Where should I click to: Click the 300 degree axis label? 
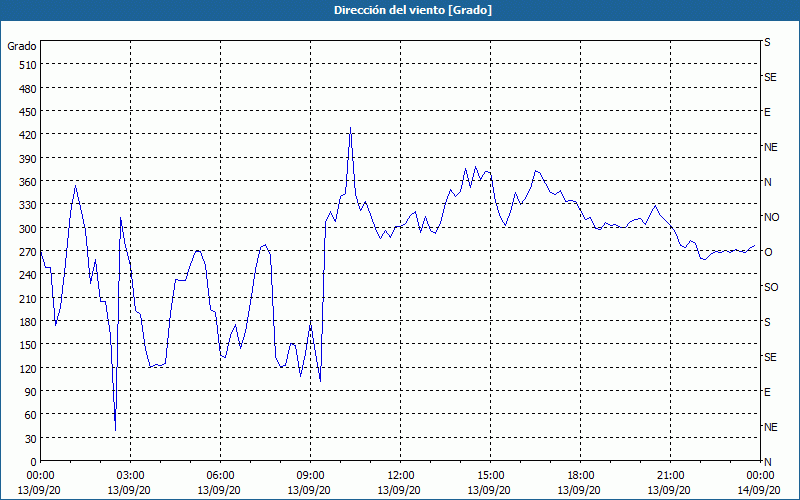point(28,229)
